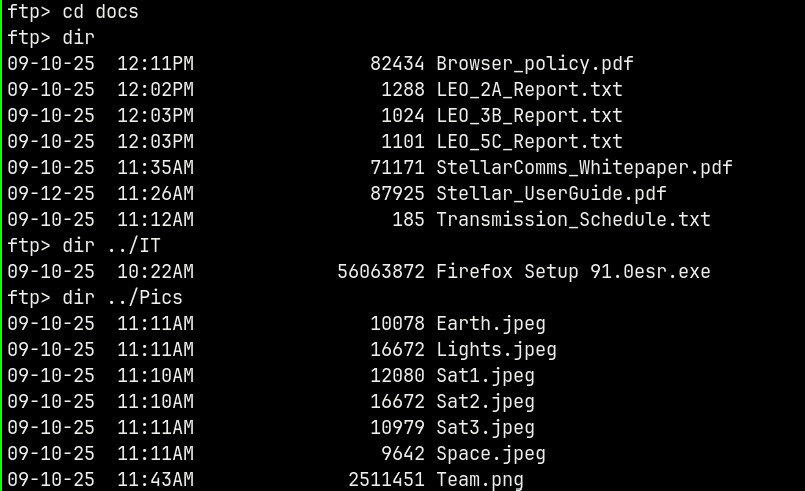Click the Sat1.jpeg file name
Image resolution: width=805 pixels, height=491 pixels.
tap(485, 376)
